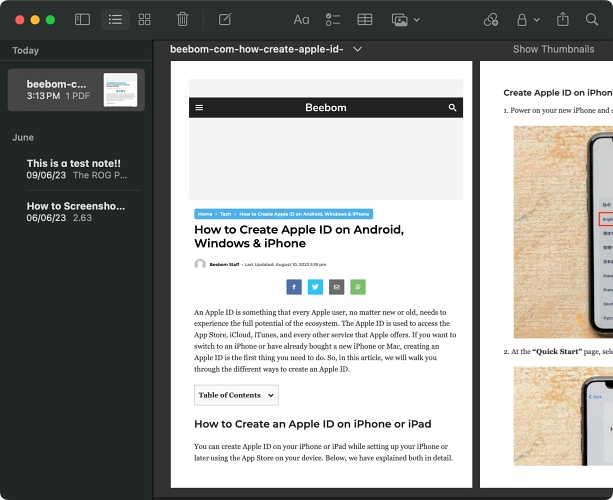
Task: Open the media attachment menu
Action: click(405, 20)
